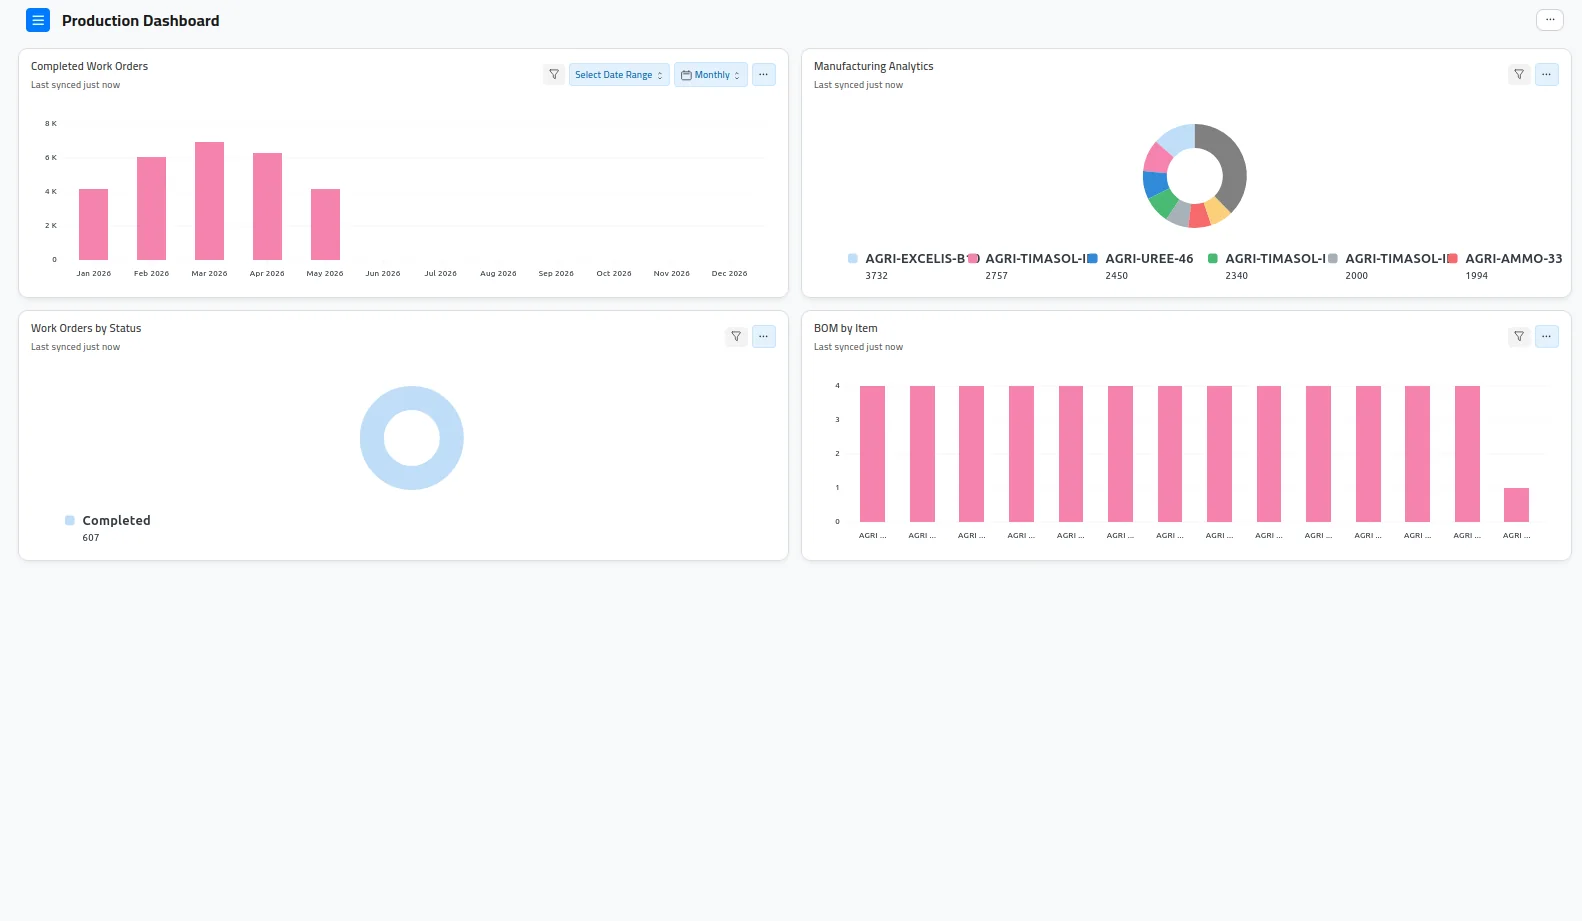This screenshot has width=1582, height=921.
Task: Click the tallest bar for Mar 2026
Action: (x=210, y=201)
